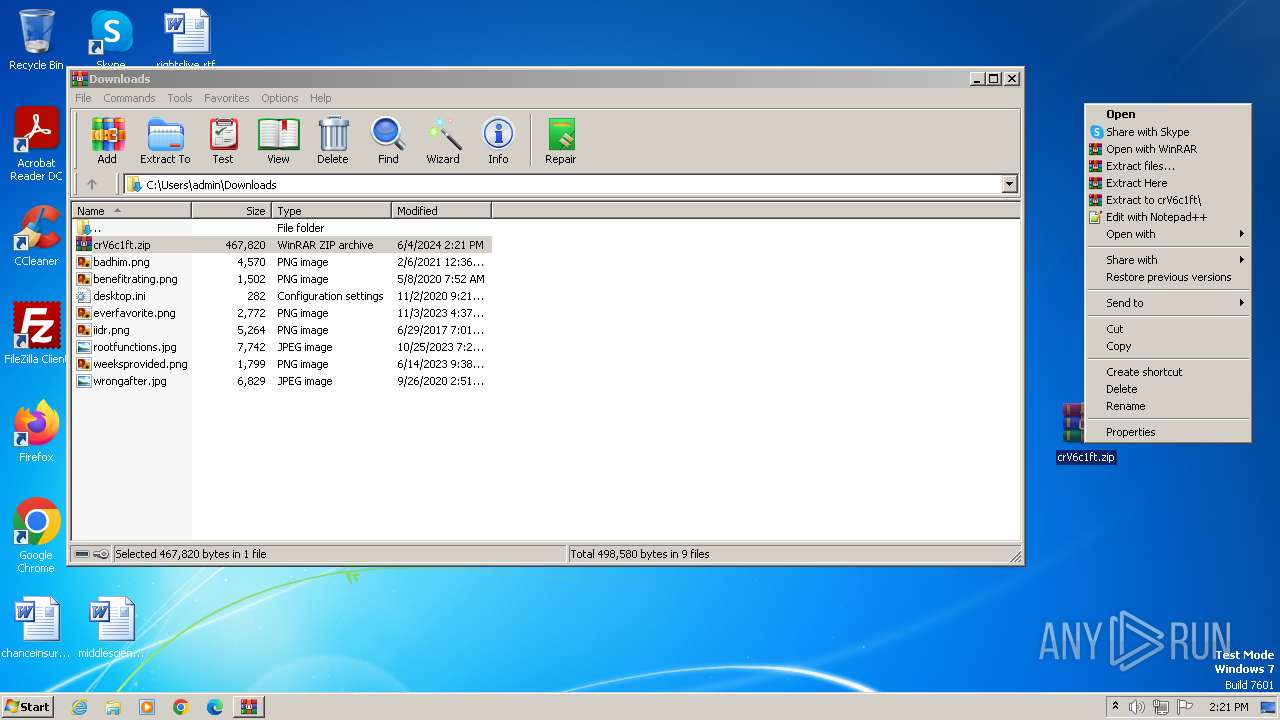Select everfavorite.png file
The height and width of the screenshot is (720, 1280).
[281, 313]
